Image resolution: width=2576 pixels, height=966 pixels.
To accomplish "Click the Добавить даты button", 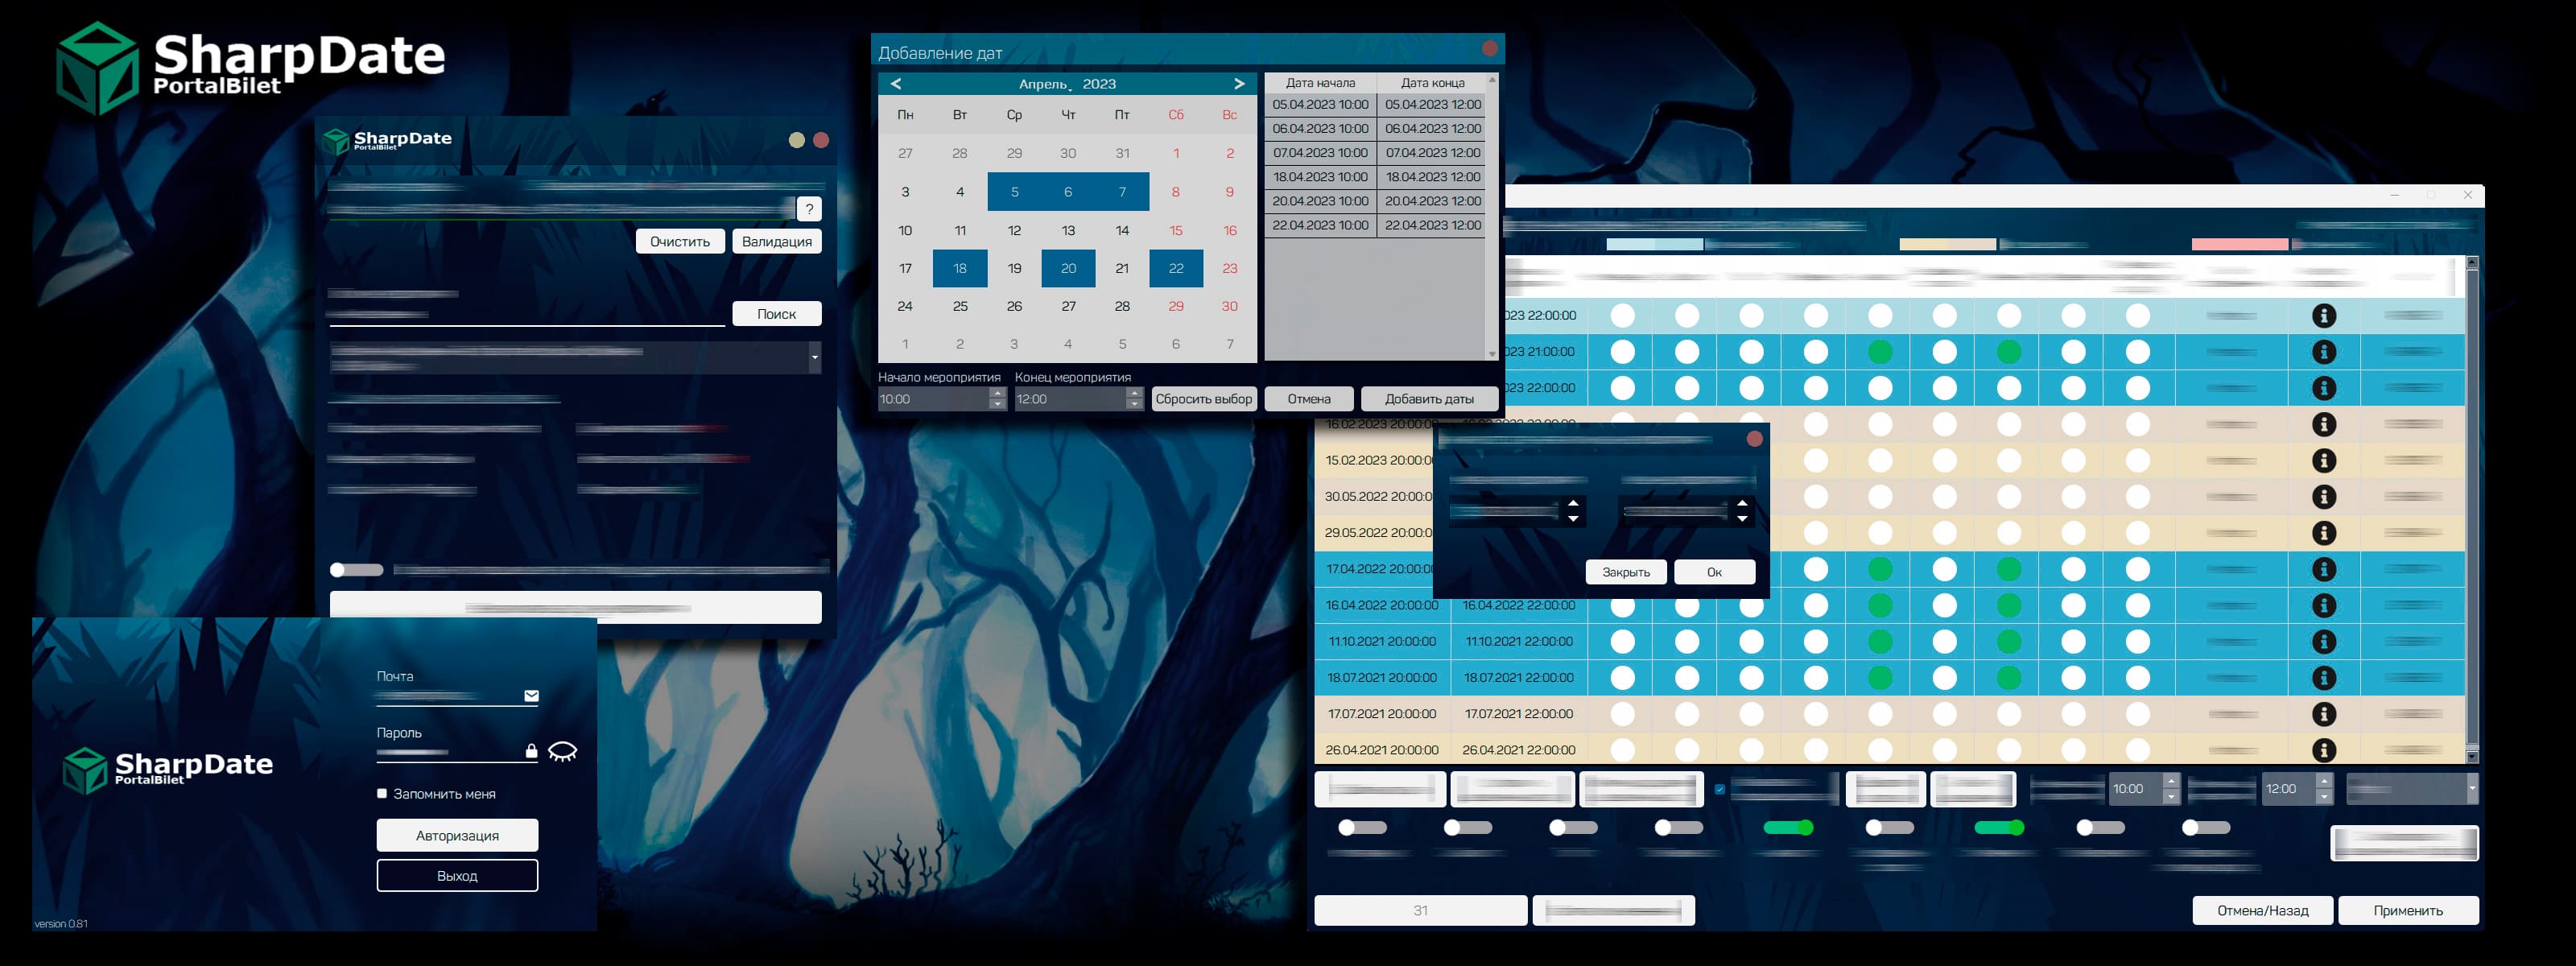I will tap(1429, 399).
